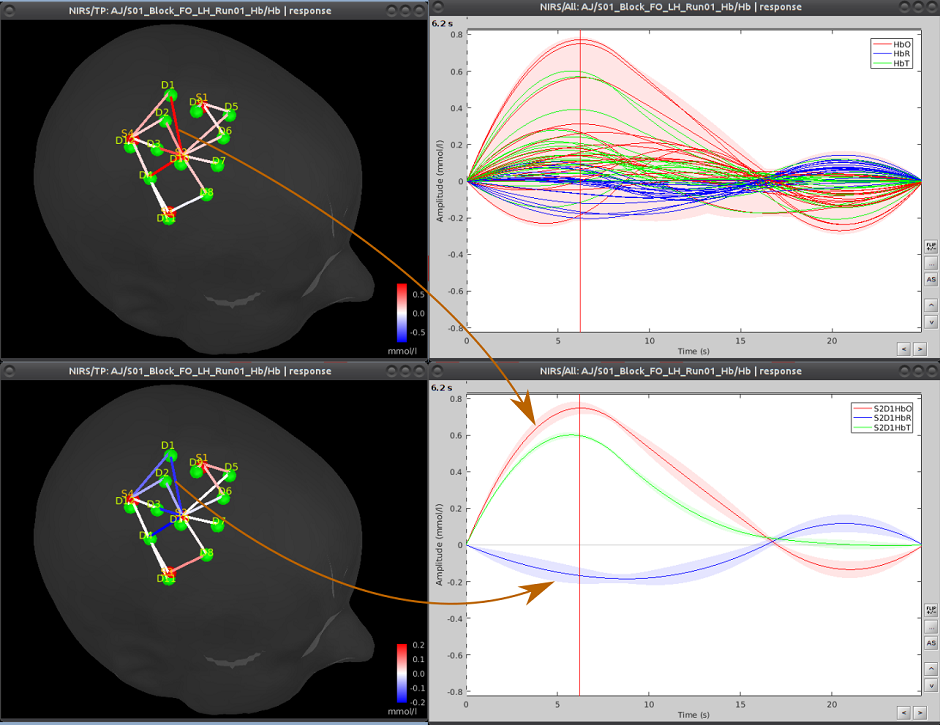The image size is (940, 725).
Task: Step to previous time sample in top plot
Action: tap(904, 349)
